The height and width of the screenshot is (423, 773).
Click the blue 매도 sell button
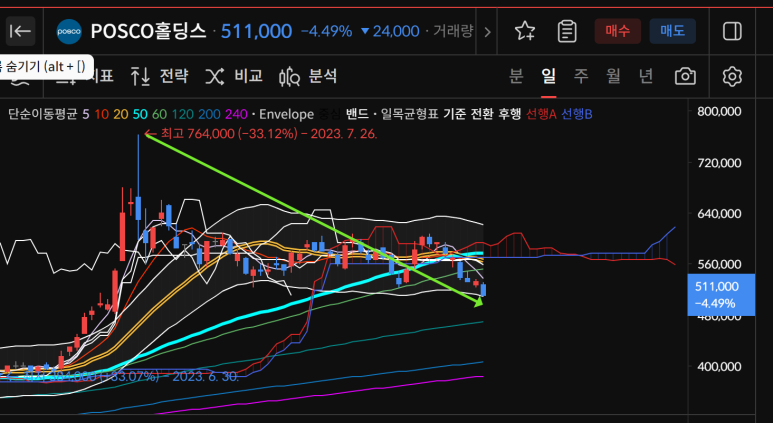point(672,32)
